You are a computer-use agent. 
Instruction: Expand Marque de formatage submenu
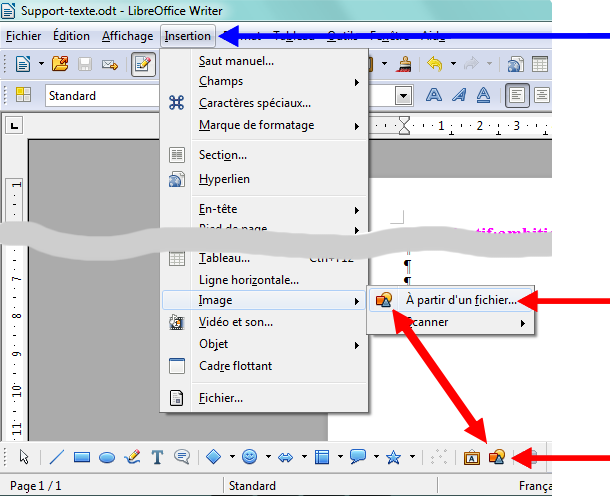tap(264, 125)
